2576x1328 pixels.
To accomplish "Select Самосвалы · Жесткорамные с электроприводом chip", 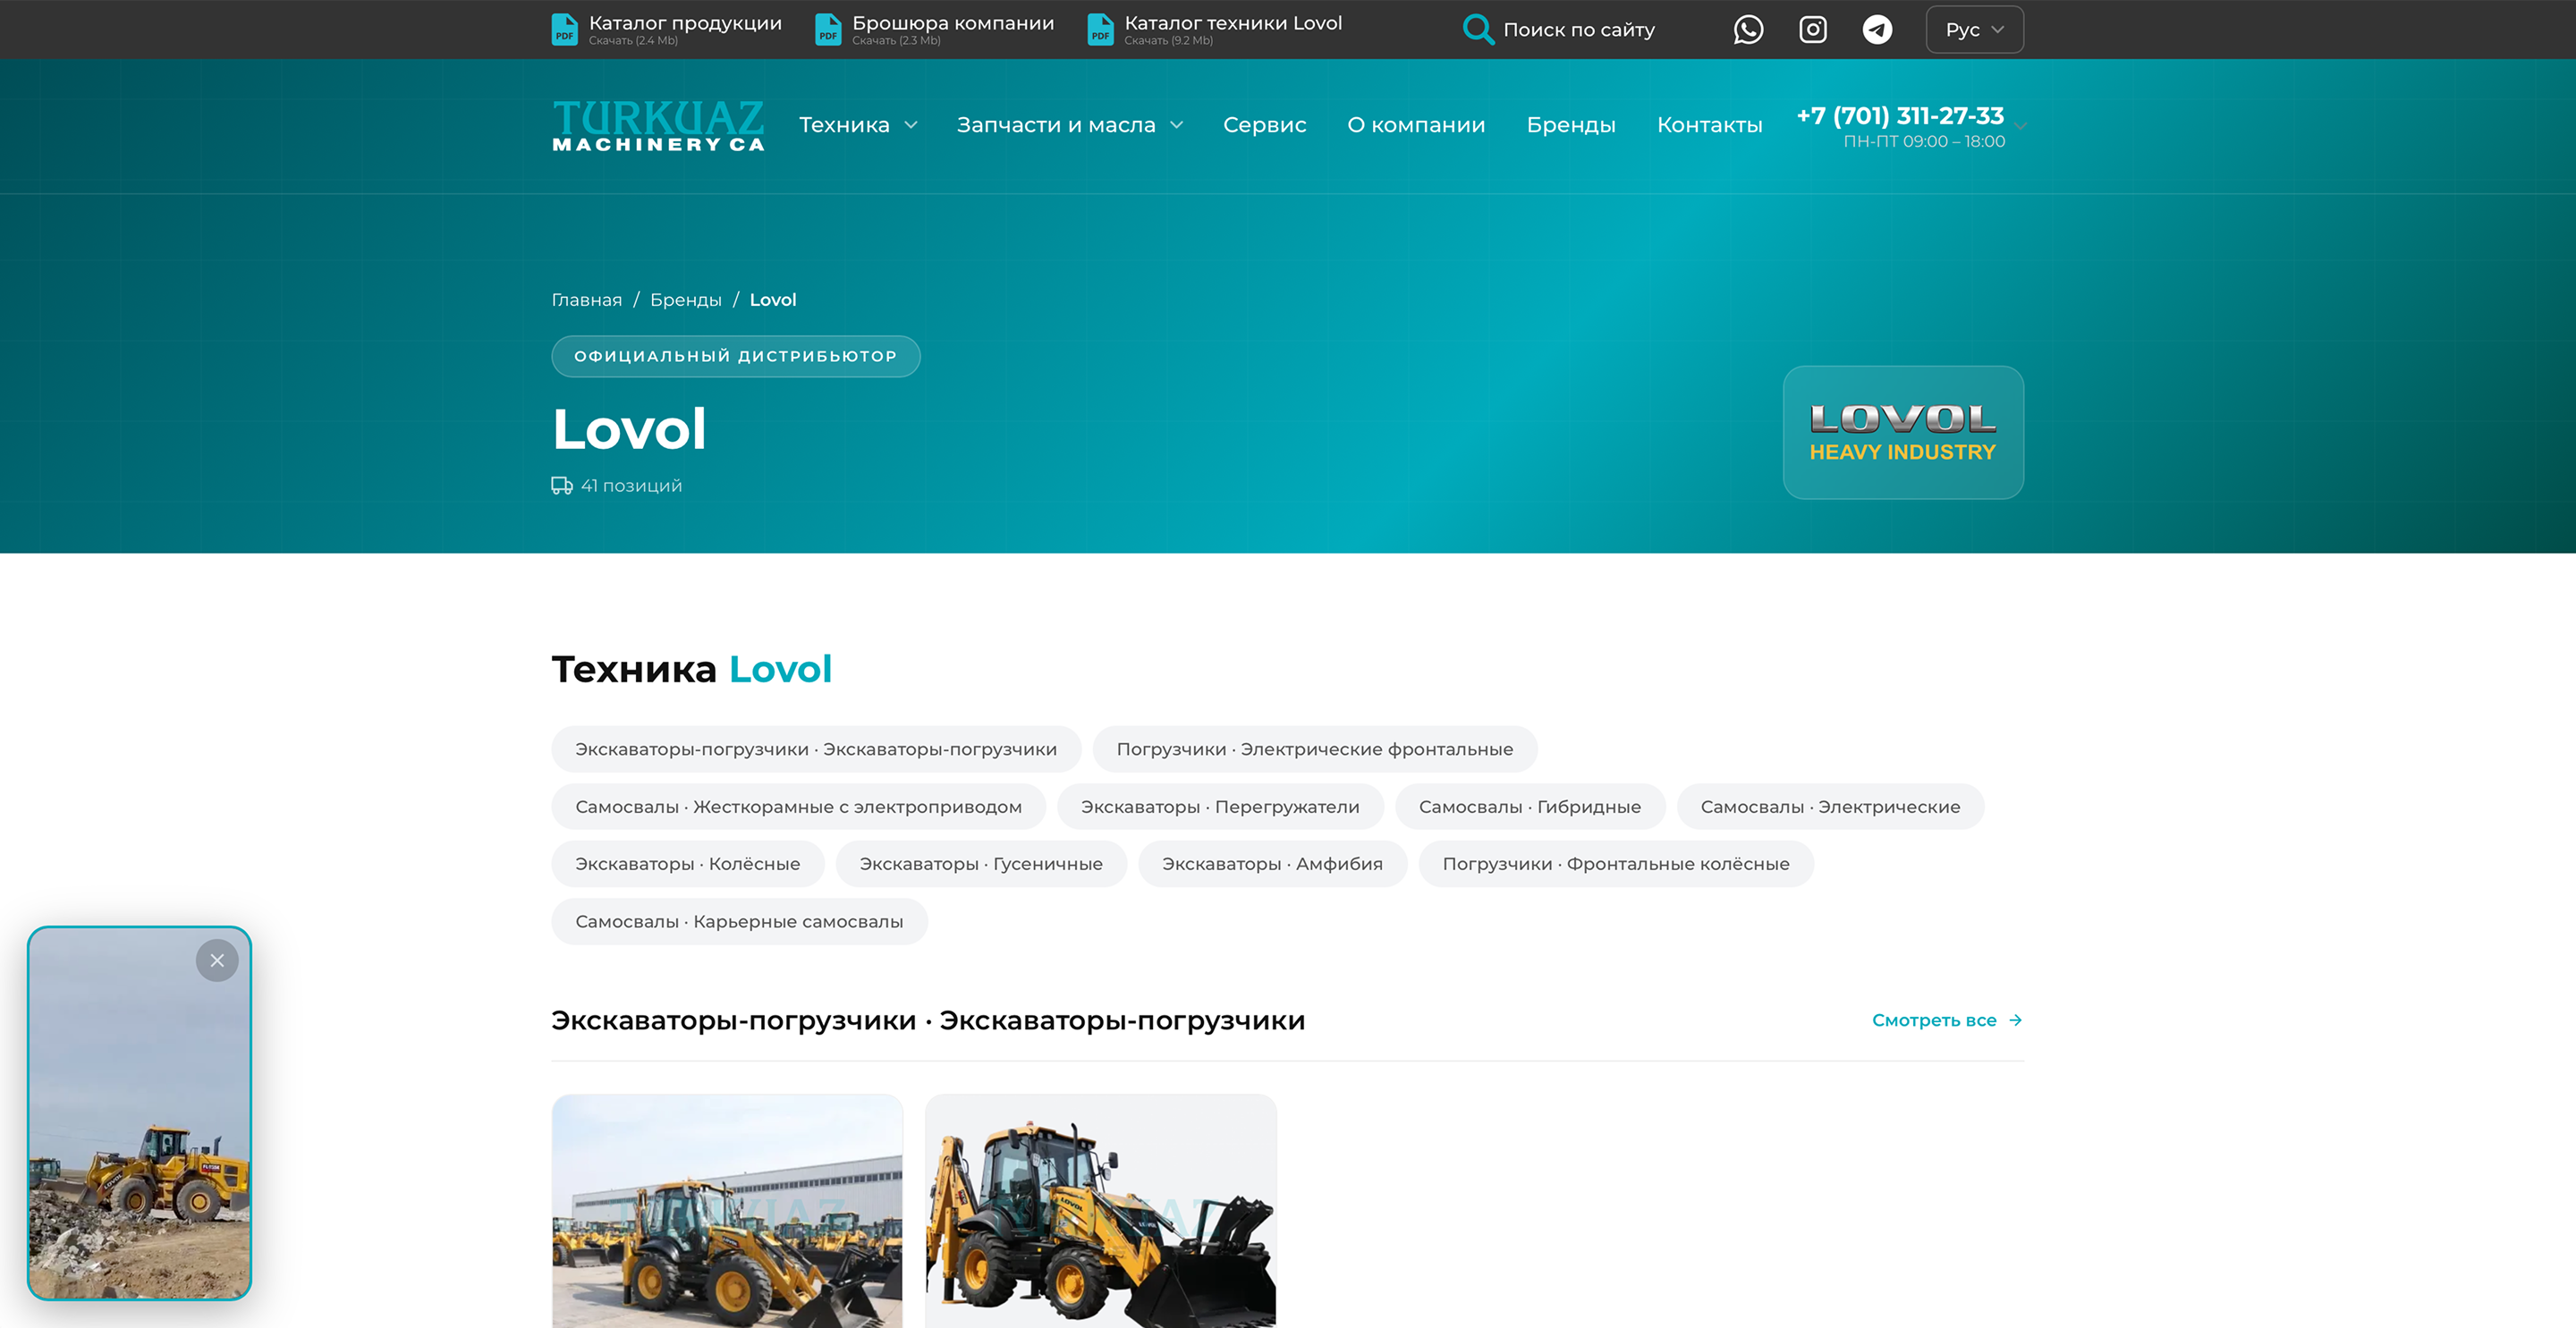I will 798,807.
